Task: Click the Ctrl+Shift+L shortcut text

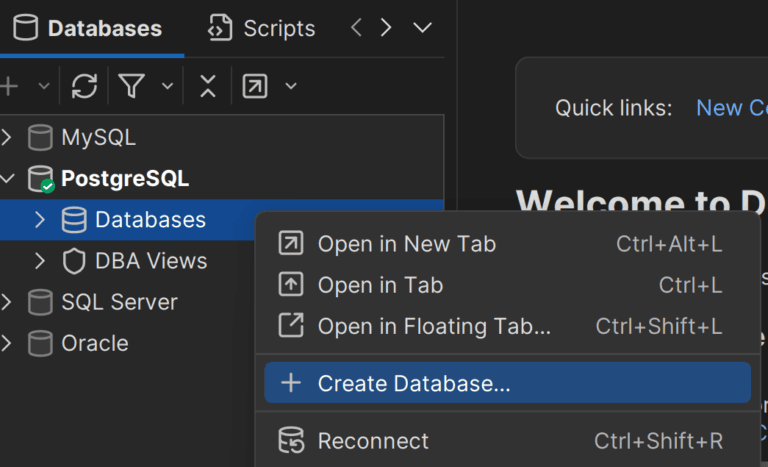Action: click(659, 326)
